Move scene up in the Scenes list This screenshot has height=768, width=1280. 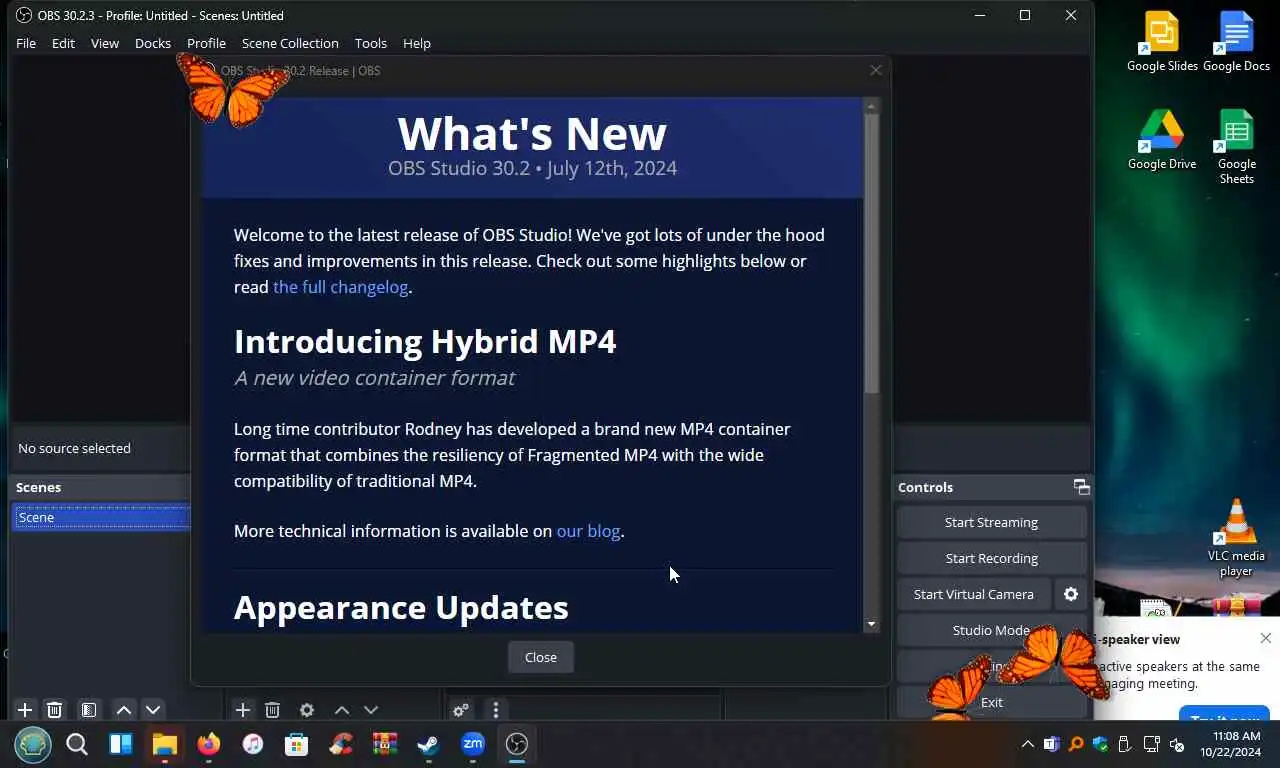pyautogui.click(x=124, y=710)
